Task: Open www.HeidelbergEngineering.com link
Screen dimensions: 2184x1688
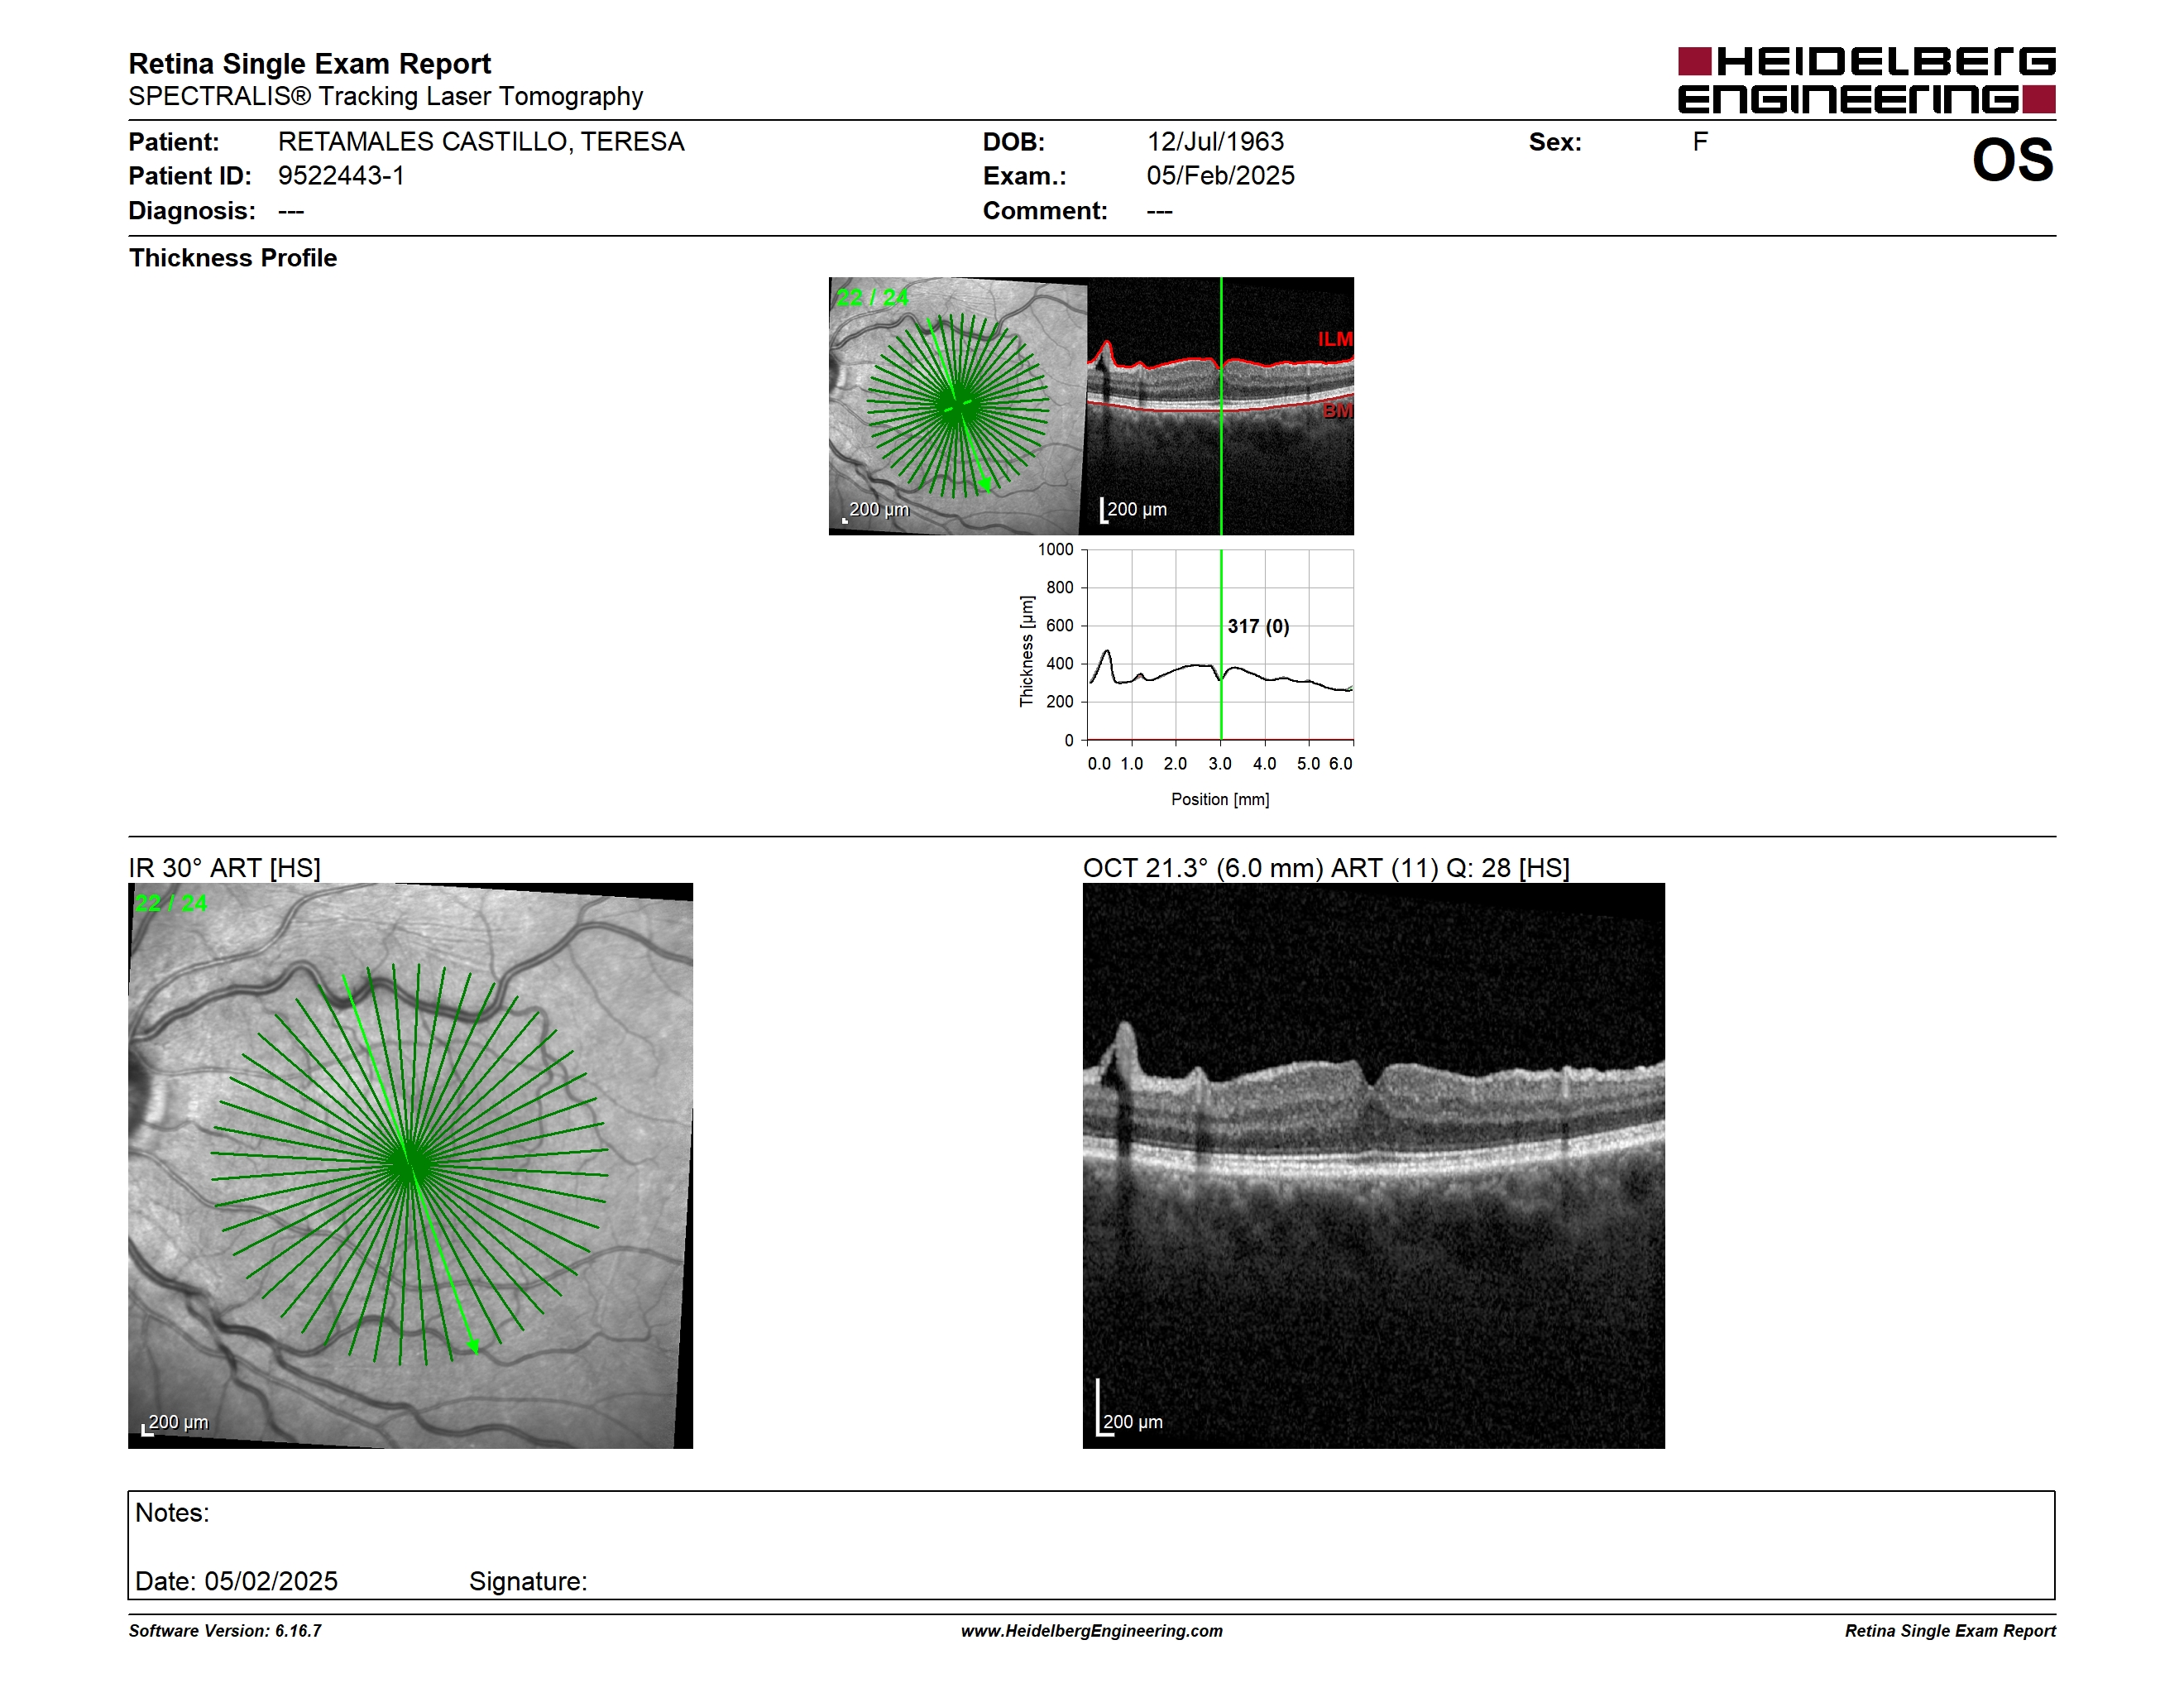Action: pos(1092,1631)
